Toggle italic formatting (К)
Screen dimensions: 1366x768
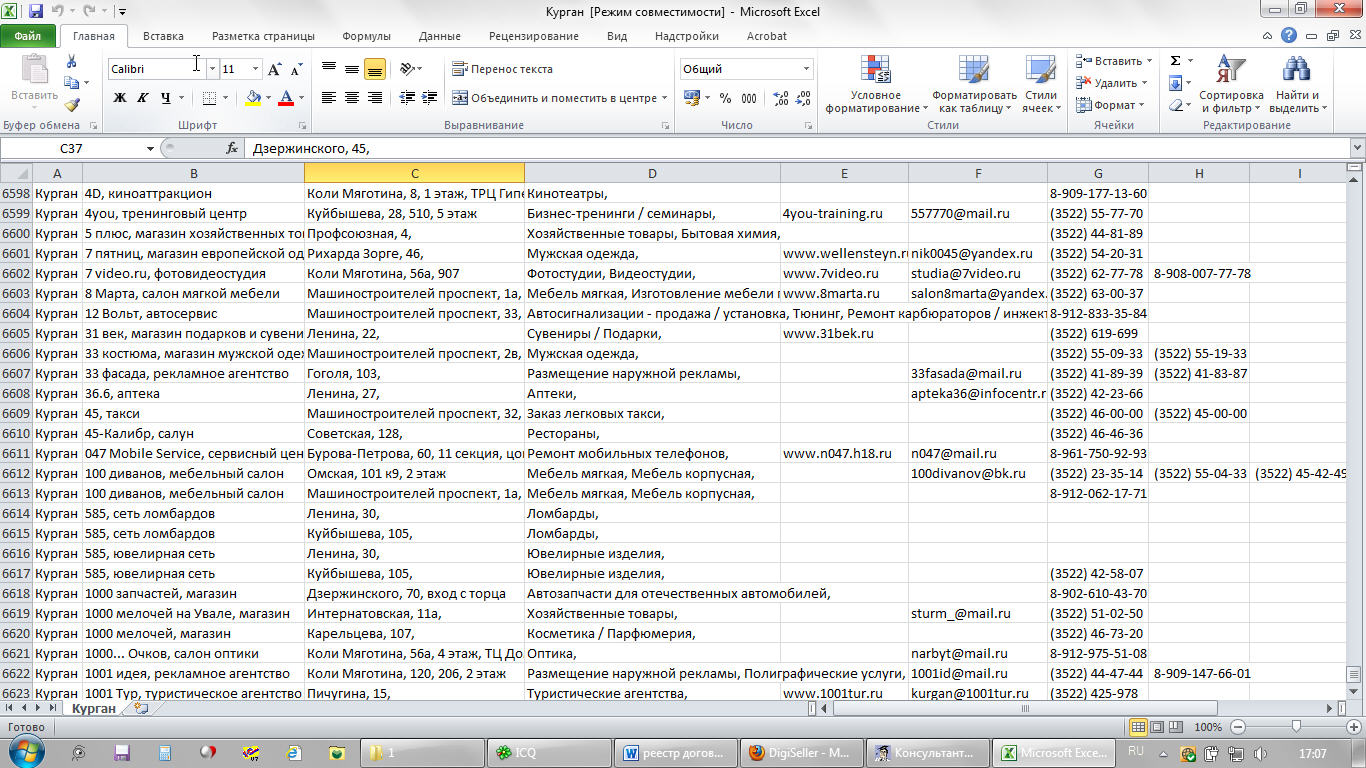pyautogui.click(x=142, y=98)
